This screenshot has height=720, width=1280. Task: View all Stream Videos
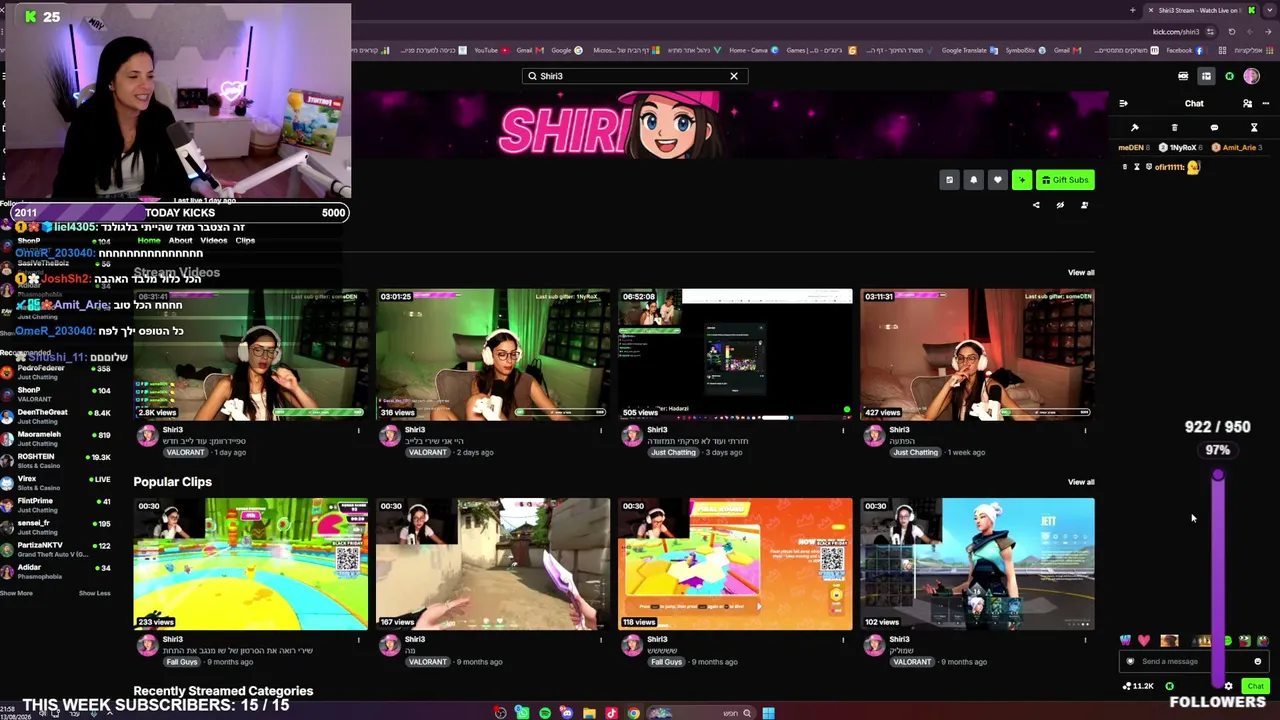pos(1081,272)
